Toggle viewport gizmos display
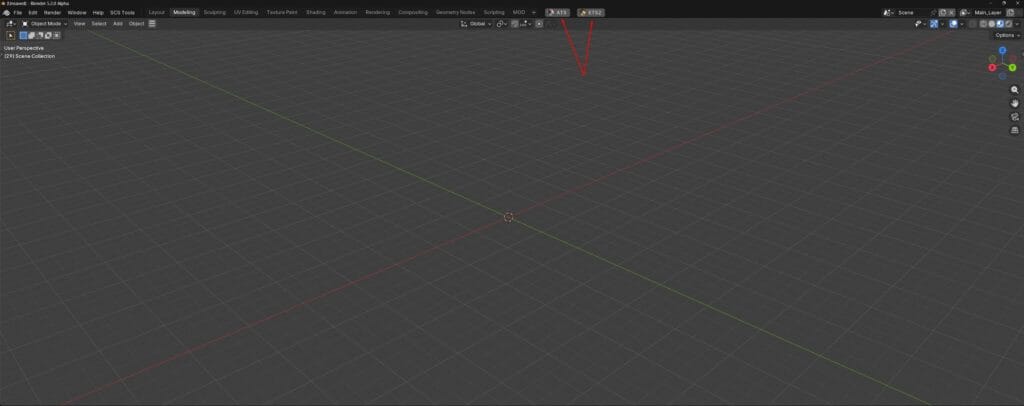Screen dimensions: 1024x406 tap(934, 23)
